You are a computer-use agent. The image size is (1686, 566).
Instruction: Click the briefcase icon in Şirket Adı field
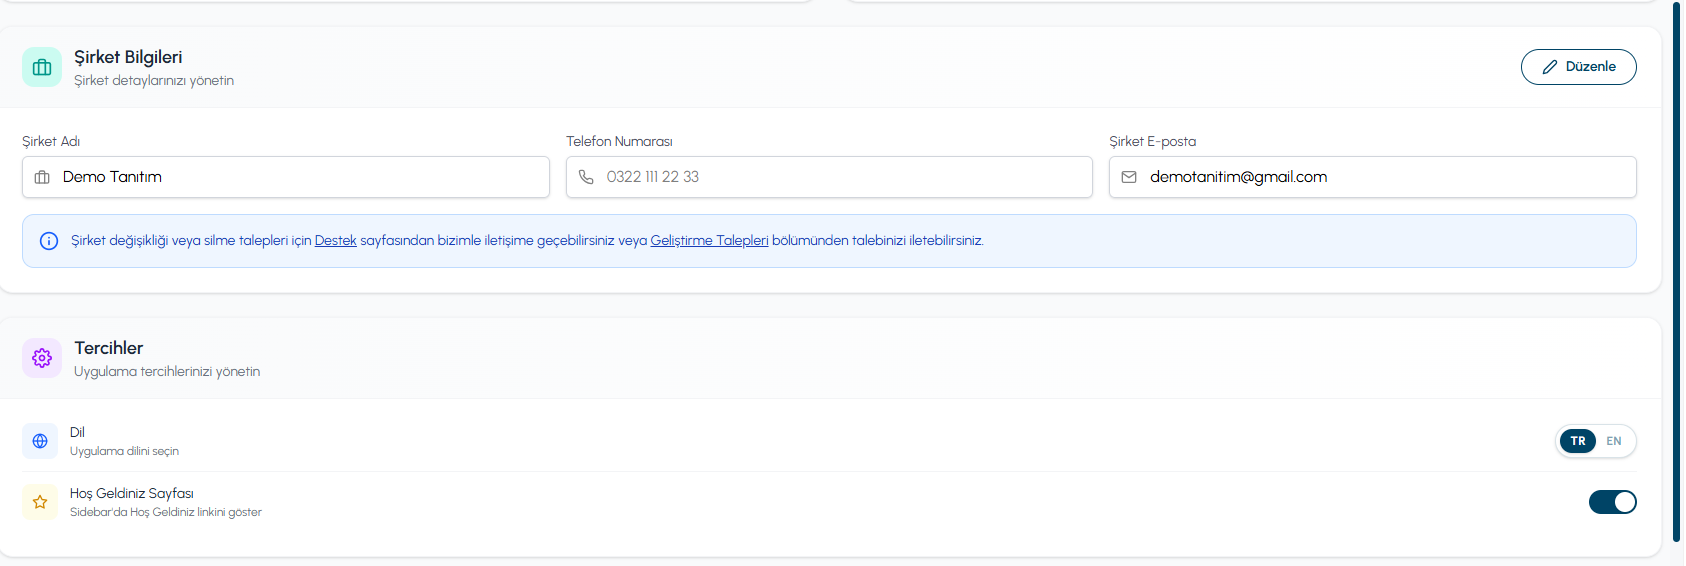pyautogui.click(x=42, y=177)
